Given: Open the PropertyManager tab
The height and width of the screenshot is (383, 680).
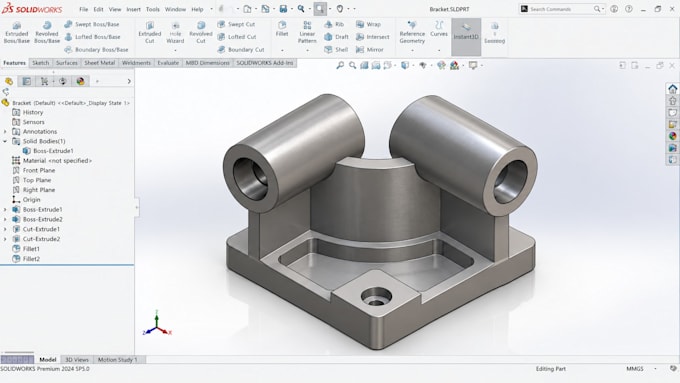Looking at the screenshot, I should click(27, 81).
